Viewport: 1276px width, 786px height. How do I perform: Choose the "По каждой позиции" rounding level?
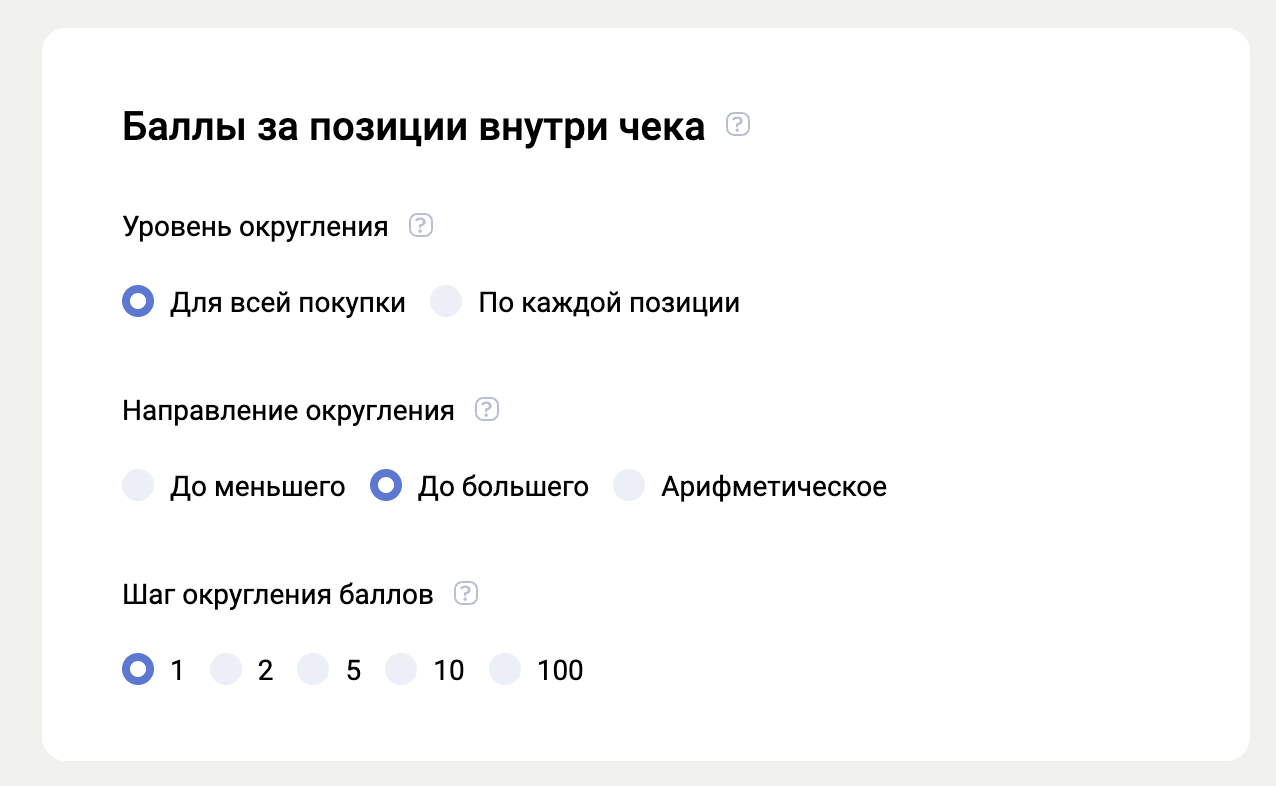pyautogui.click(x=446, y=302)
